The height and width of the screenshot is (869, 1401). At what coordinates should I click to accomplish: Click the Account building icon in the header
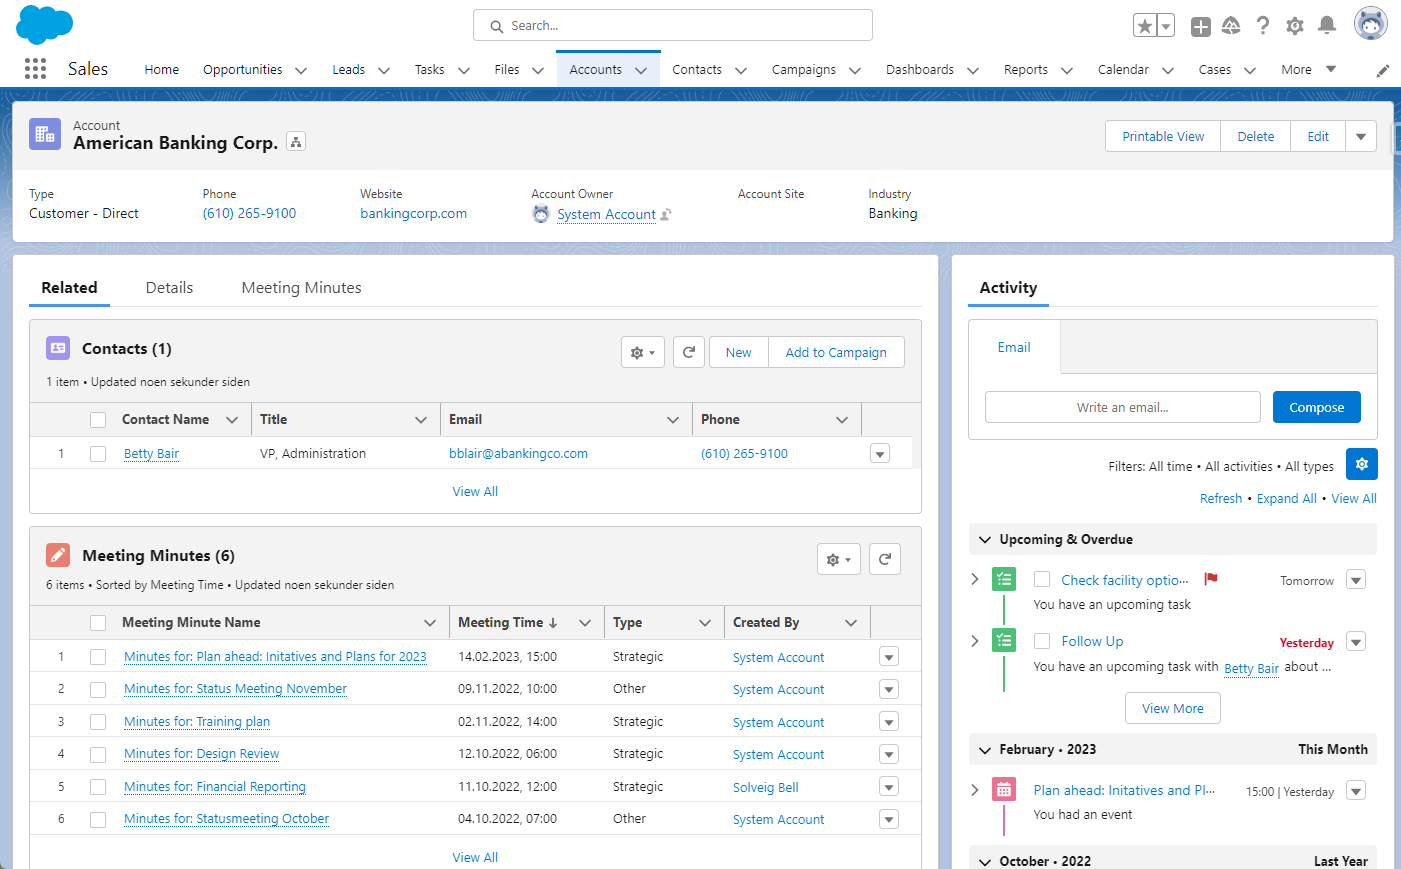45,133
